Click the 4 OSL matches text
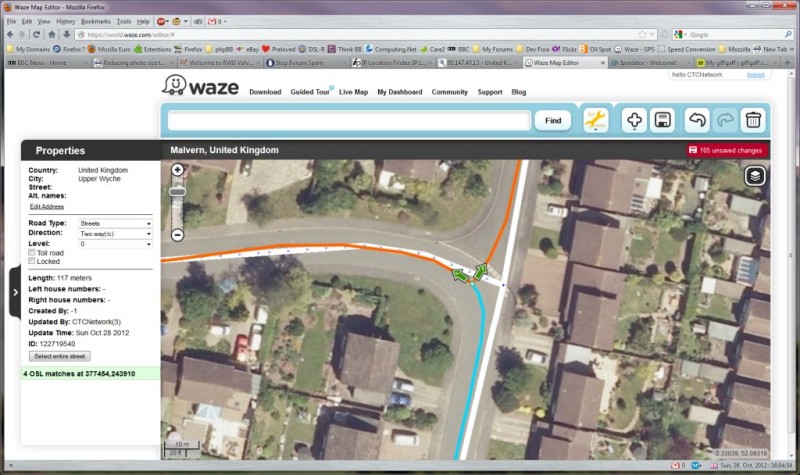800x475 pixels. tap(79, 373)
